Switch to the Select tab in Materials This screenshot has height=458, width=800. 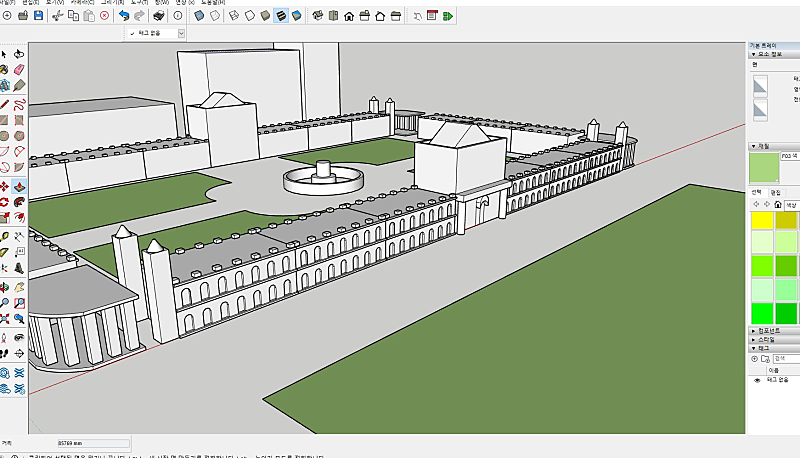757,191
